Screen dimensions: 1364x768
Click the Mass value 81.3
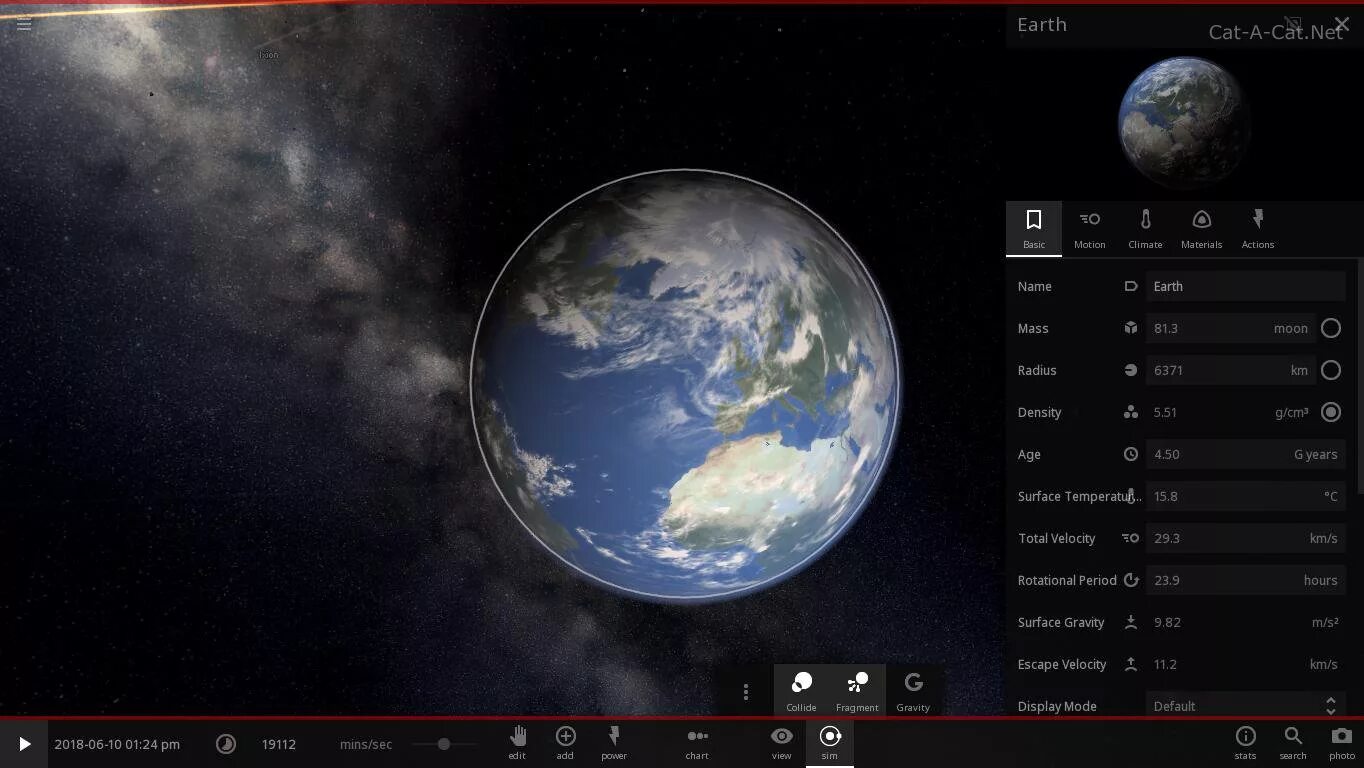click(1166, 328)
